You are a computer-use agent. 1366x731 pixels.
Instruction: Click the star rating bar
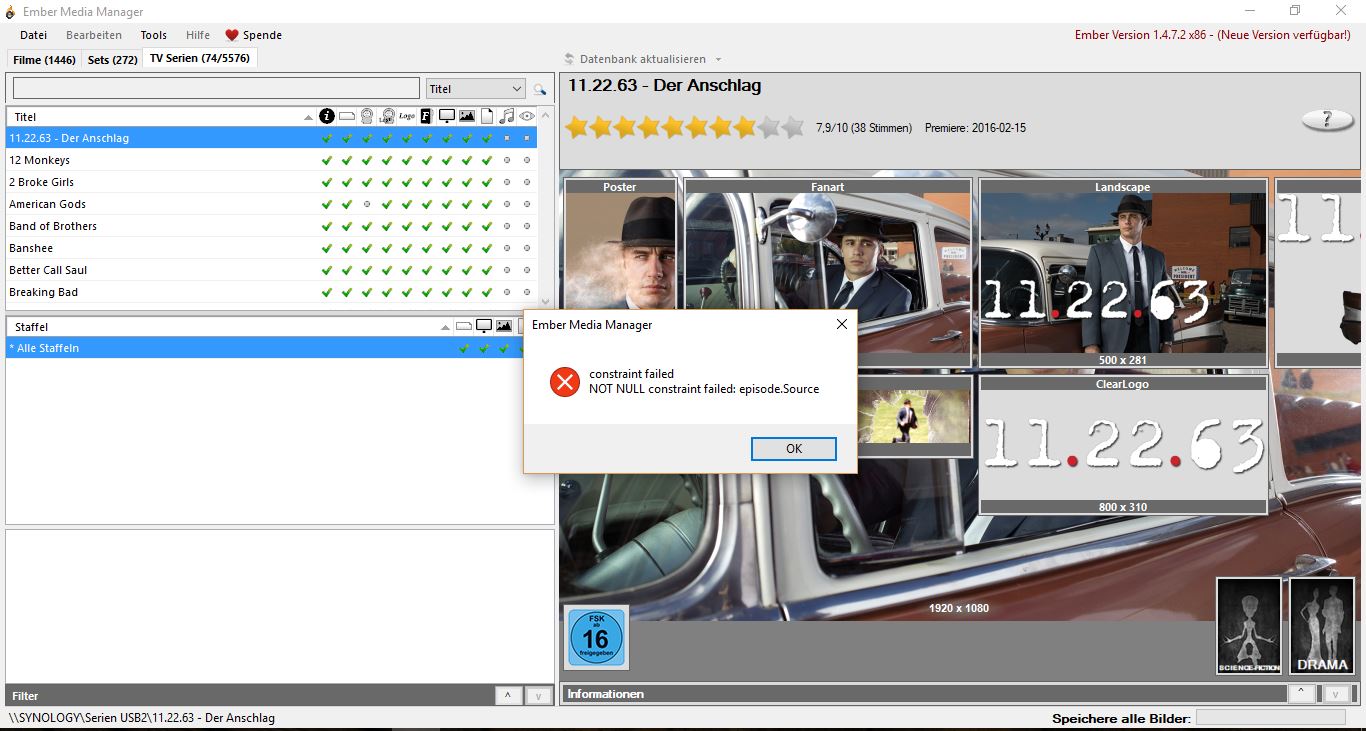[x=685, y=127]
